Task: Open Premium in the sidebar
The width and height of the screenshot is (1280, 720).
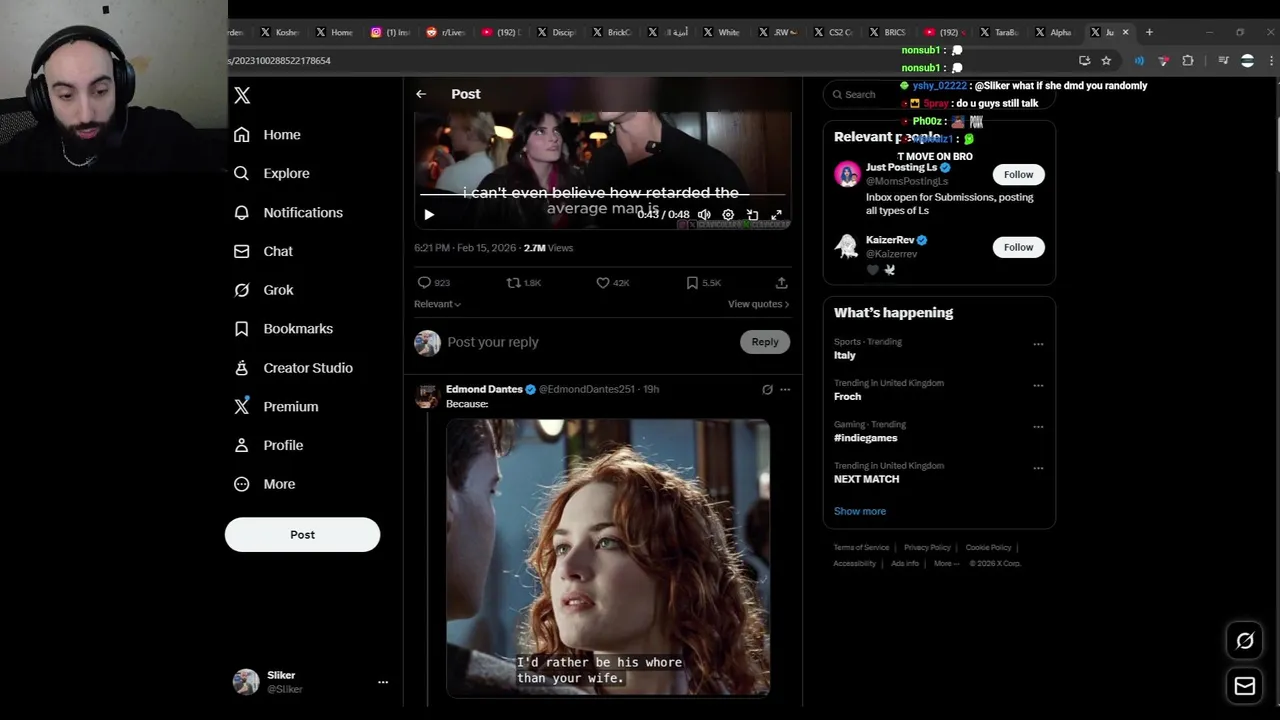Action: [276, 407]
